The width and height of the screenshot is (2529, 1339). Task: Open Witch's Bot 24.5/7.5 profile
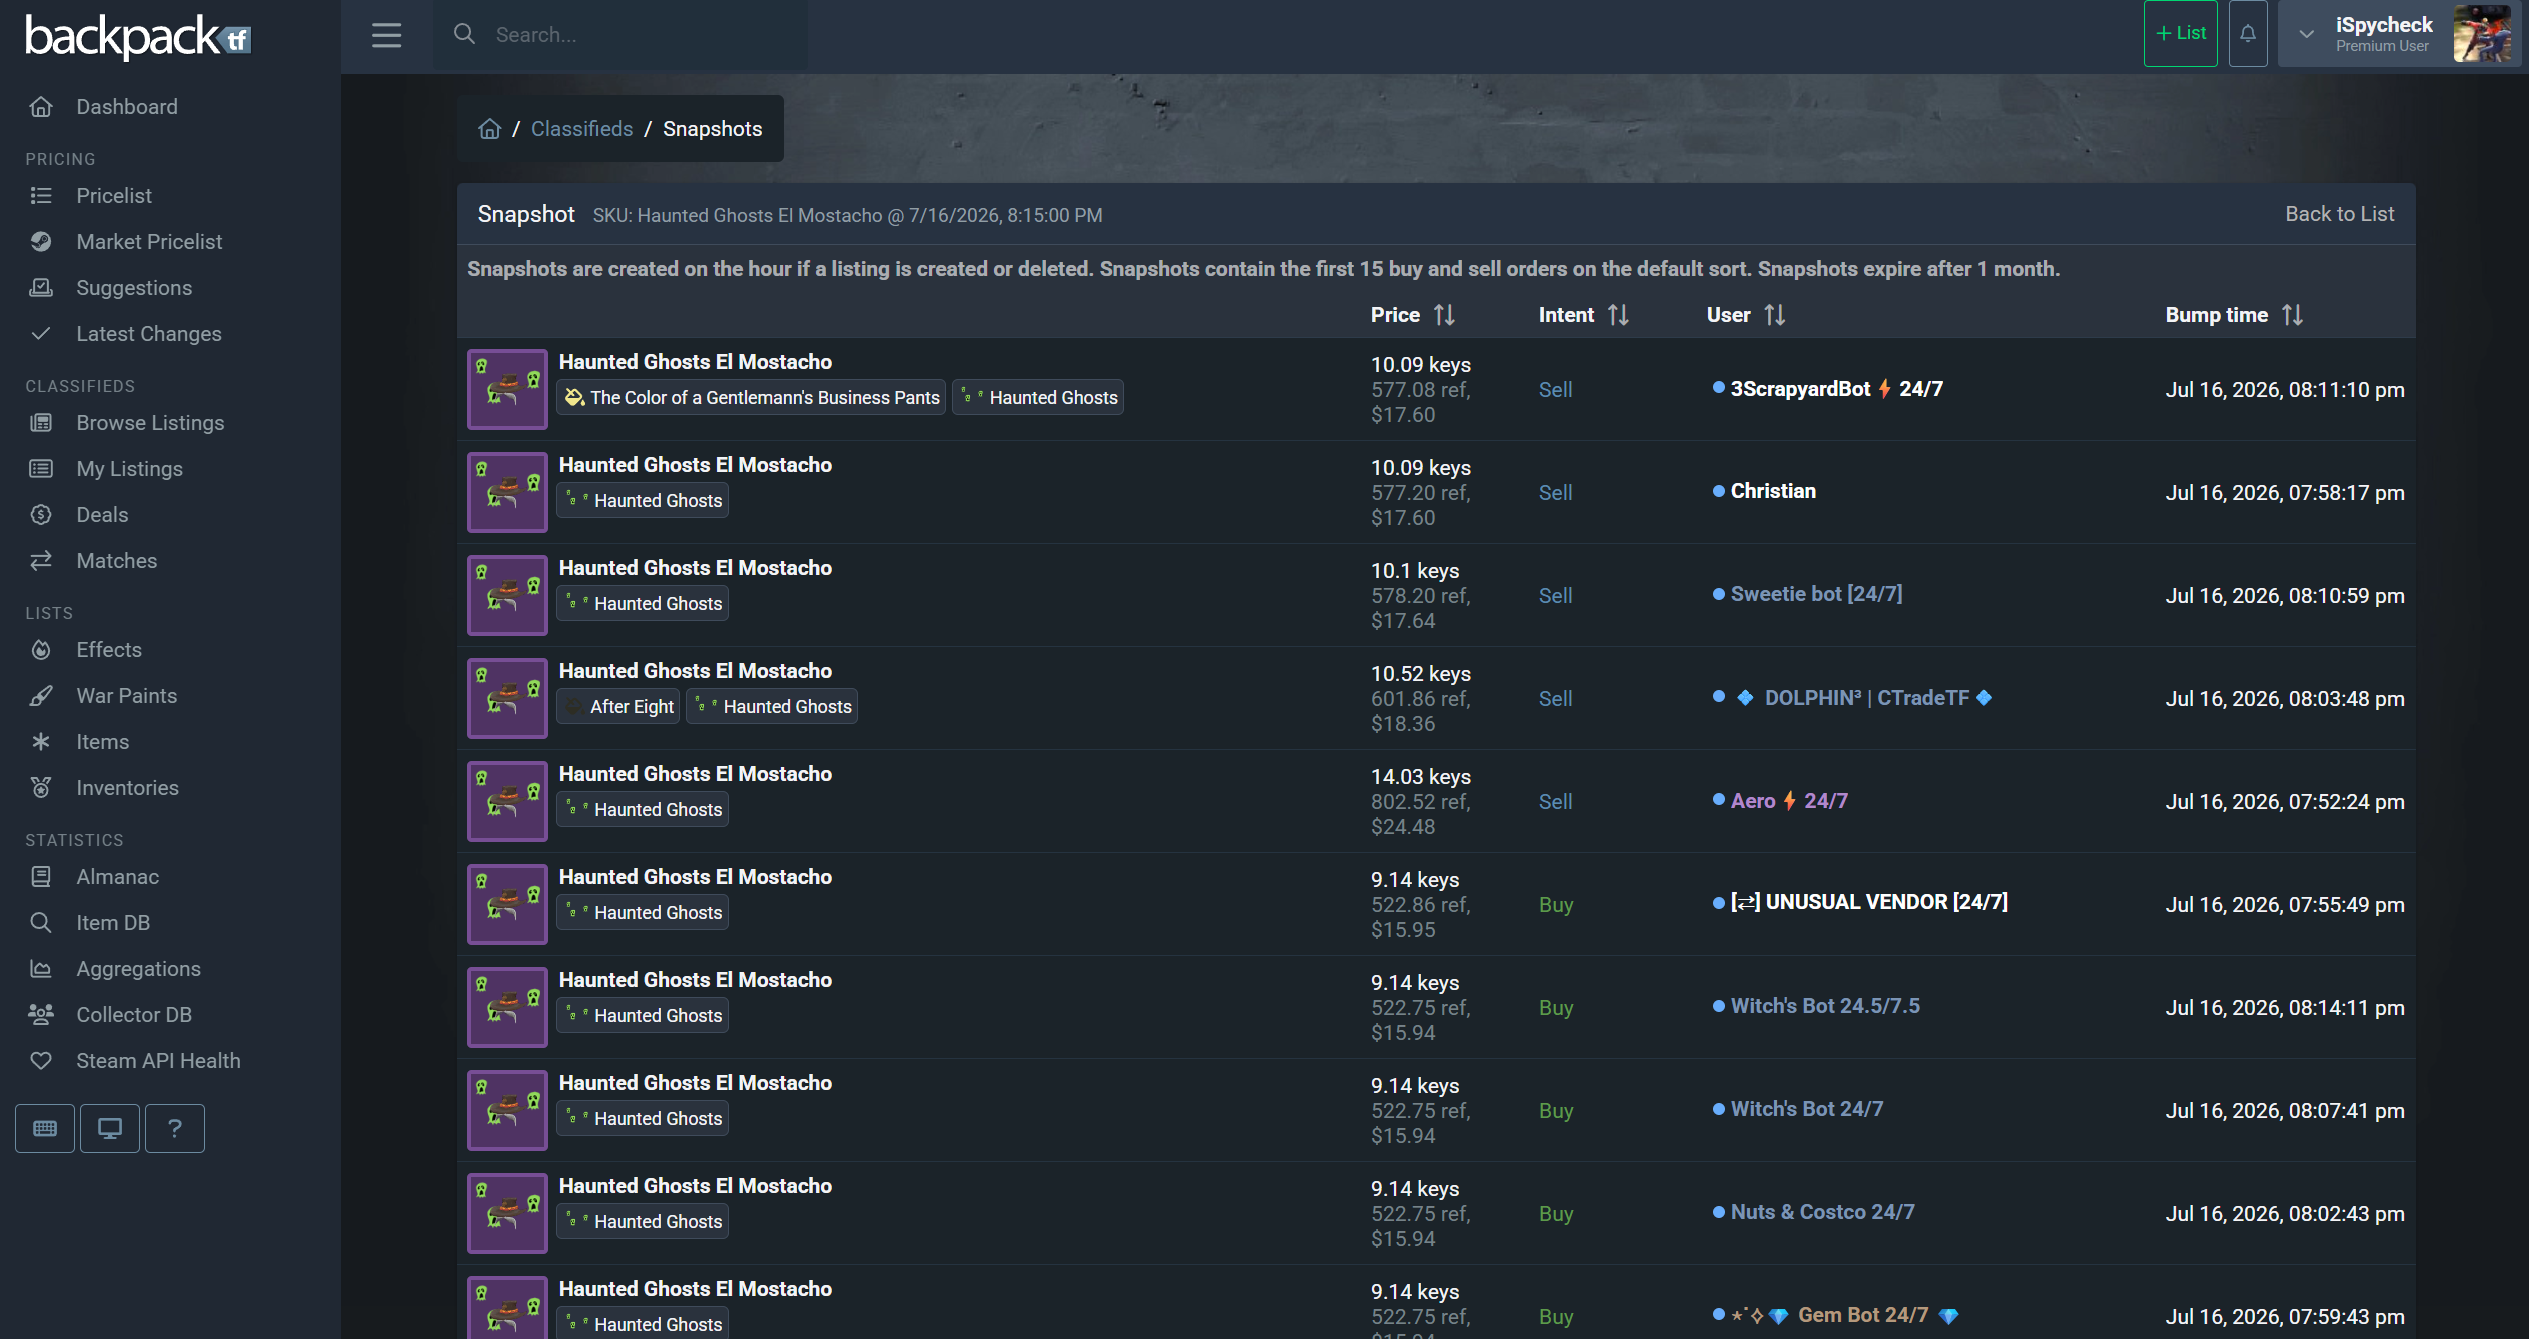(1825, 1006)
